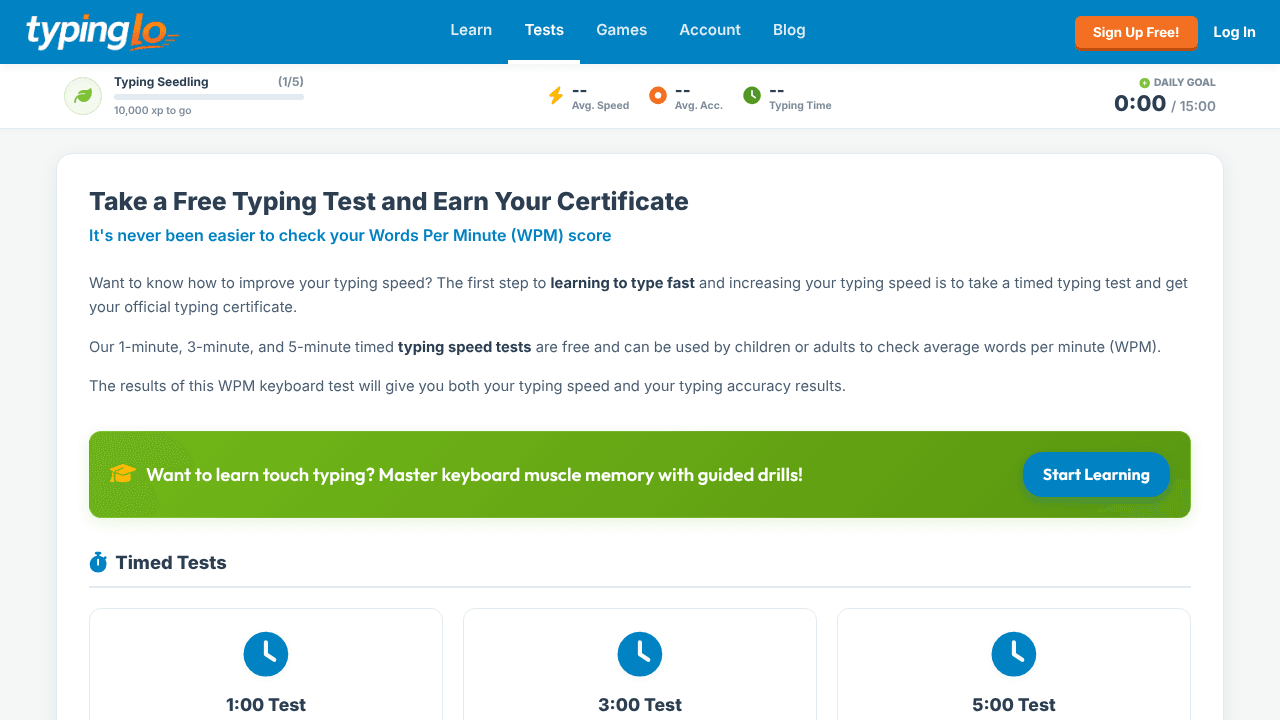Click the "/ 15:00" goal target text

coord(1194,106)
